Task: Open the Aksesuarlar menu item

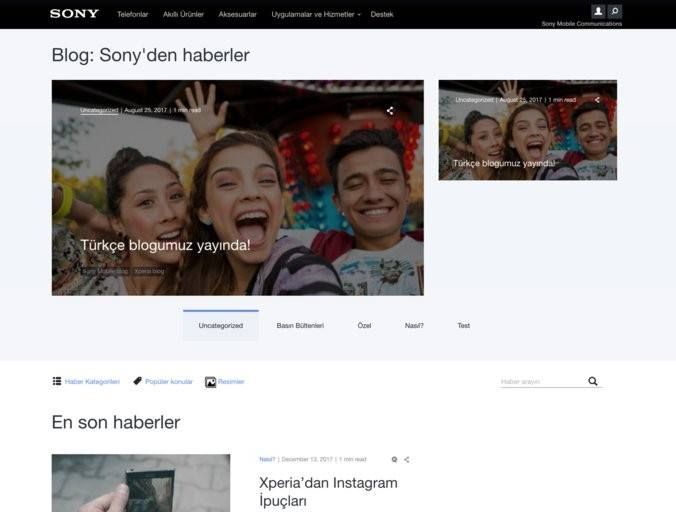Action: pyautogui.click(x=237, y=14)
